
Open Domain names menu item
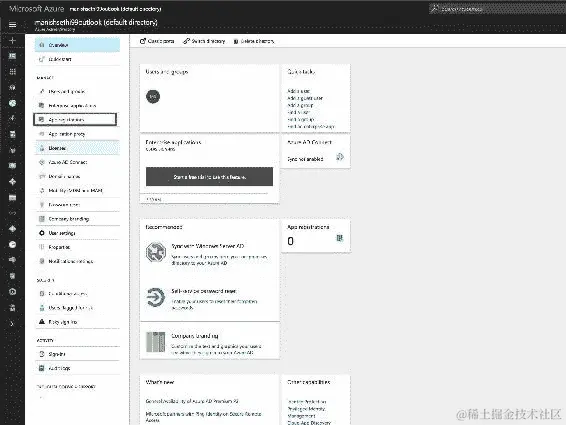(77, 177)
